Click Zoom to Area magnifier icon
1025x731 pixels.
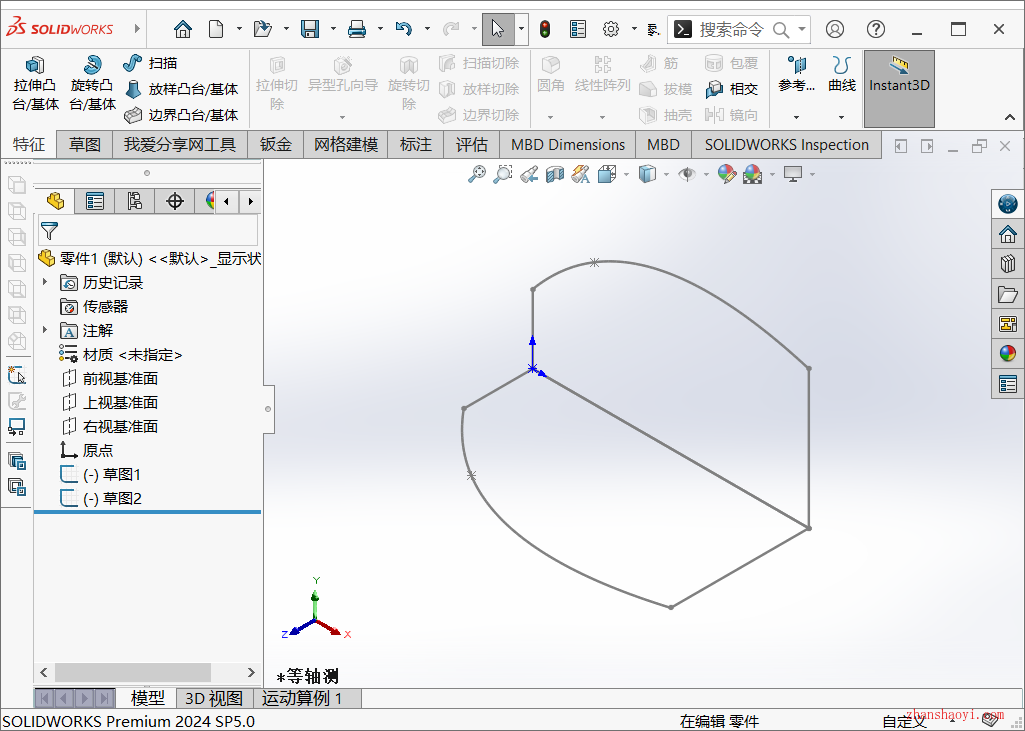[x=503, y=174]
